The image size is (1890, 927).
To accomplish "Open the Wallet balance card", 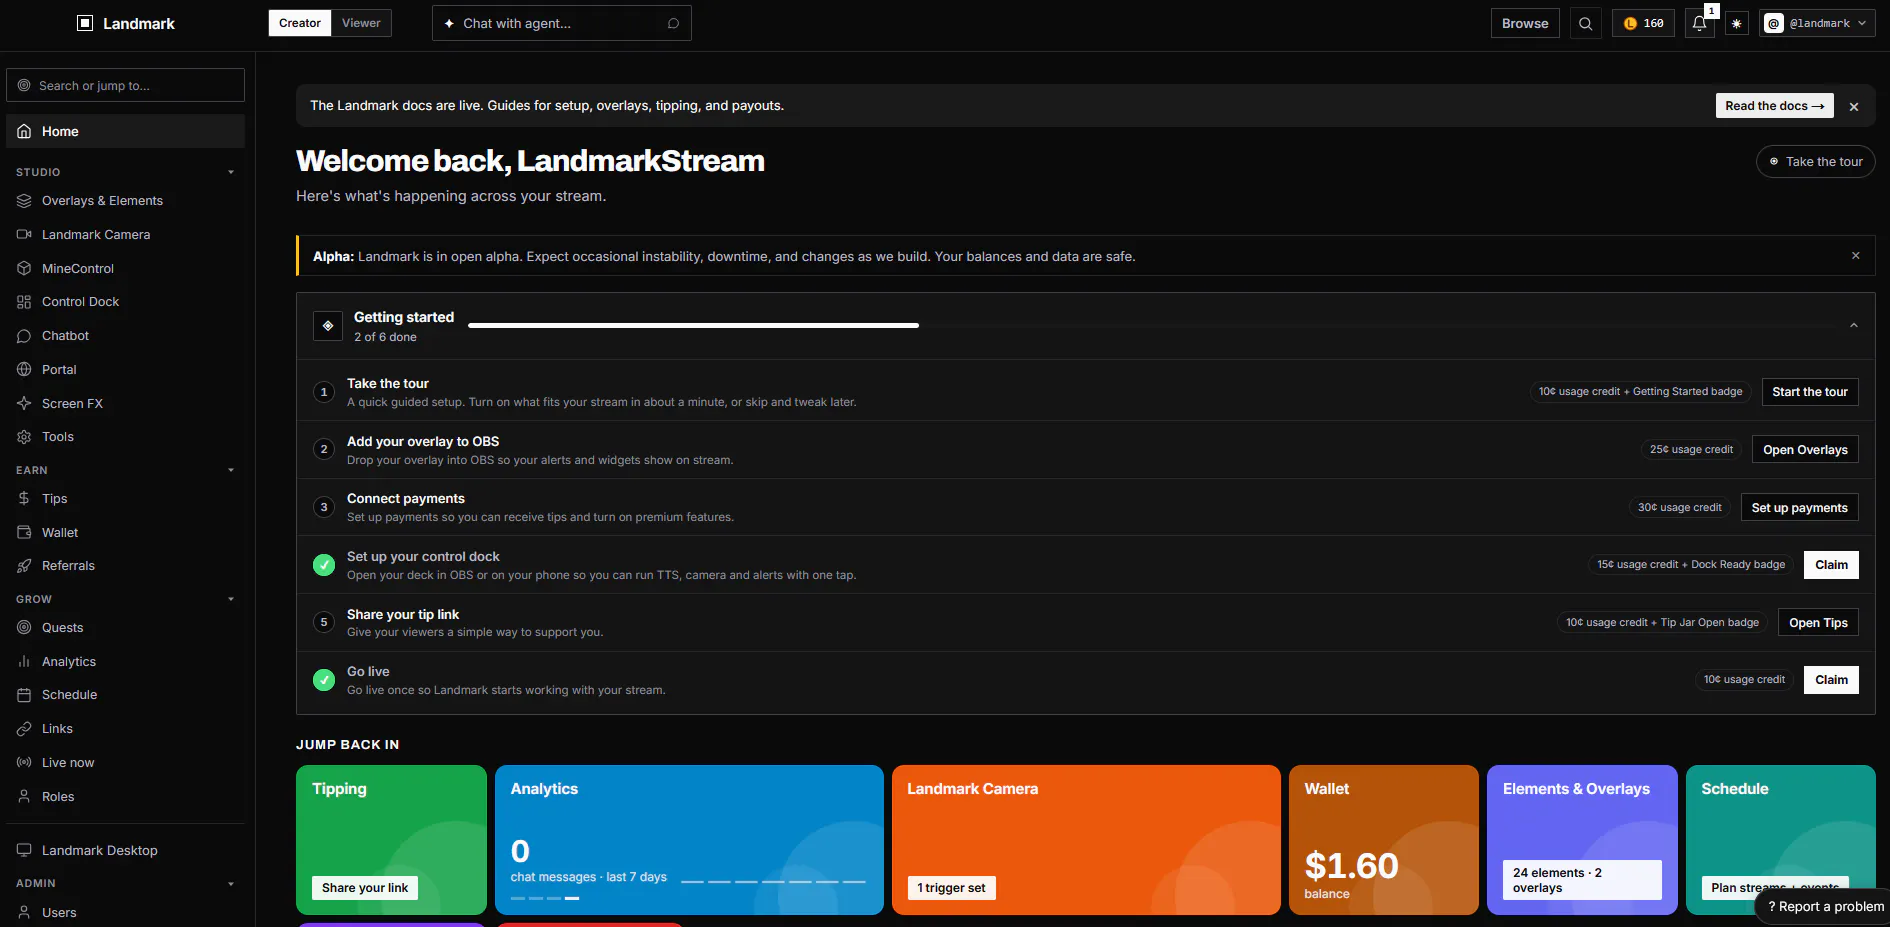I will point(1383,840).
